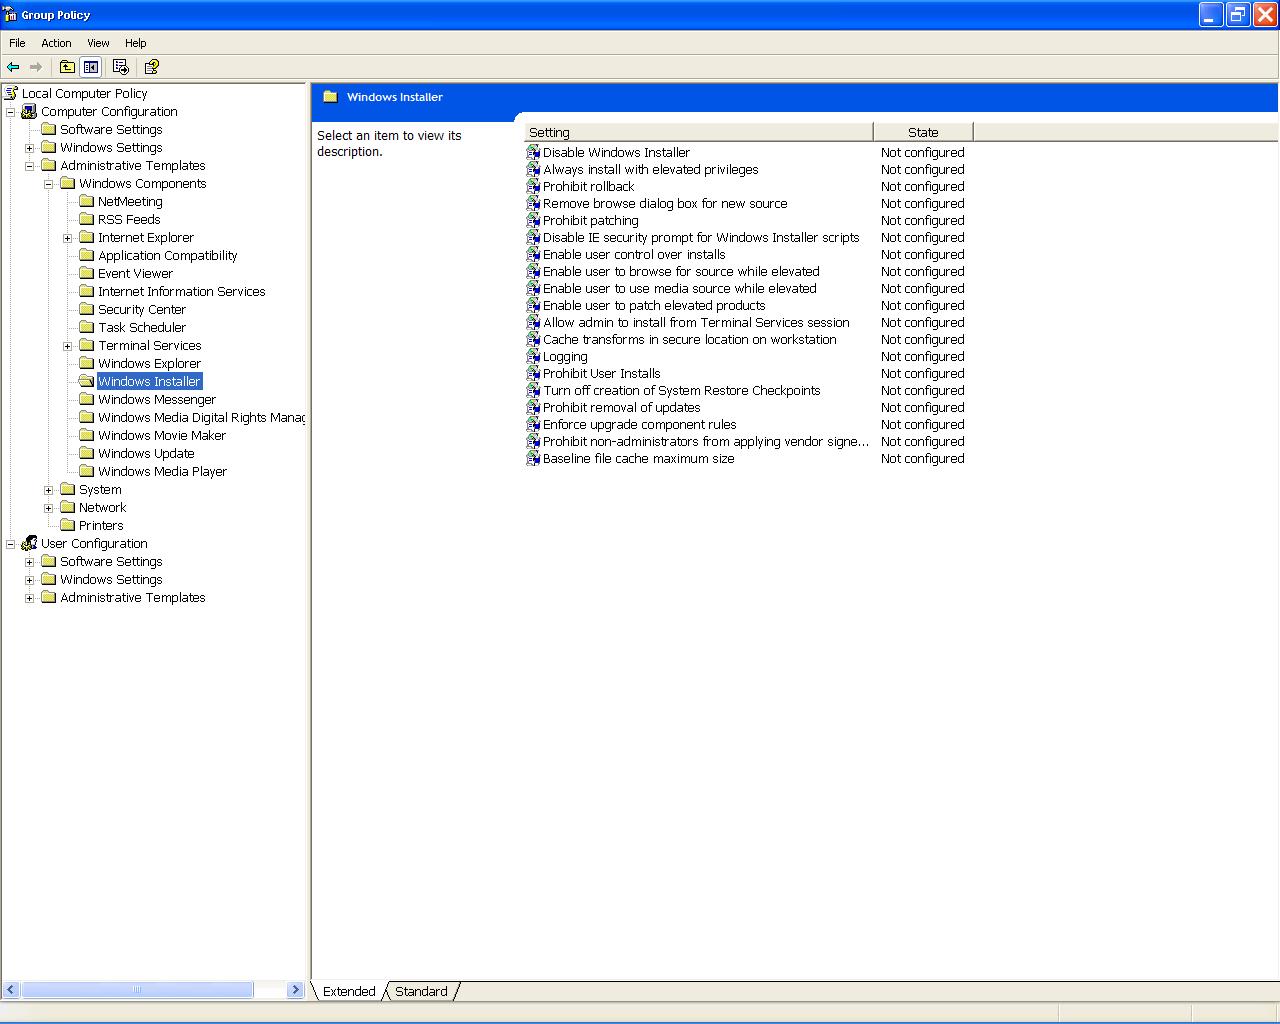Click the policy icon beside Baseline file cache maximum size
Screen dimensions: 1280x1024
pos(533,458)
